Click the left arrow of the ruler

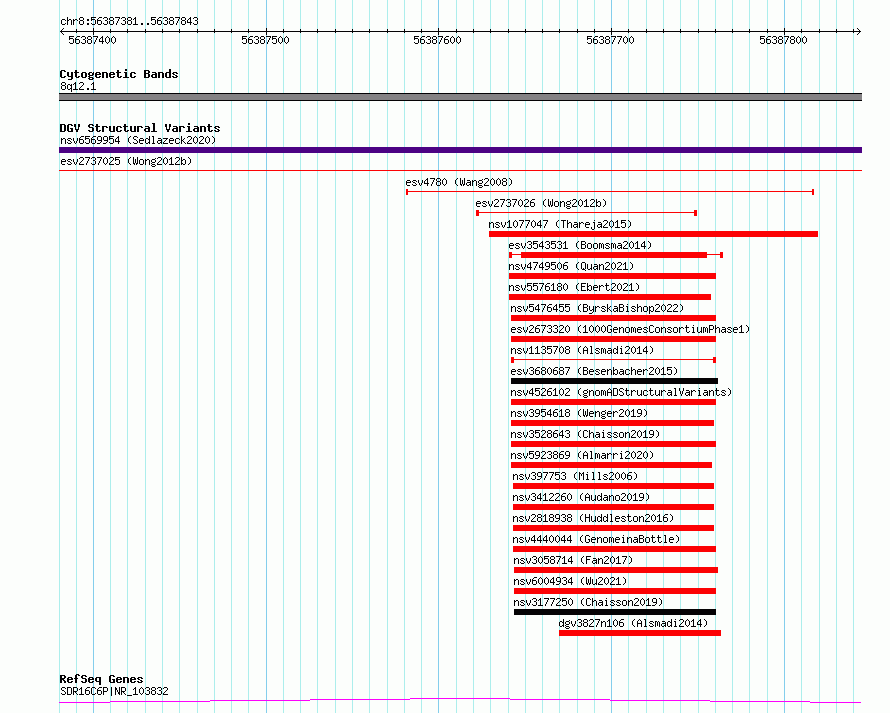[x=62, y=32]
